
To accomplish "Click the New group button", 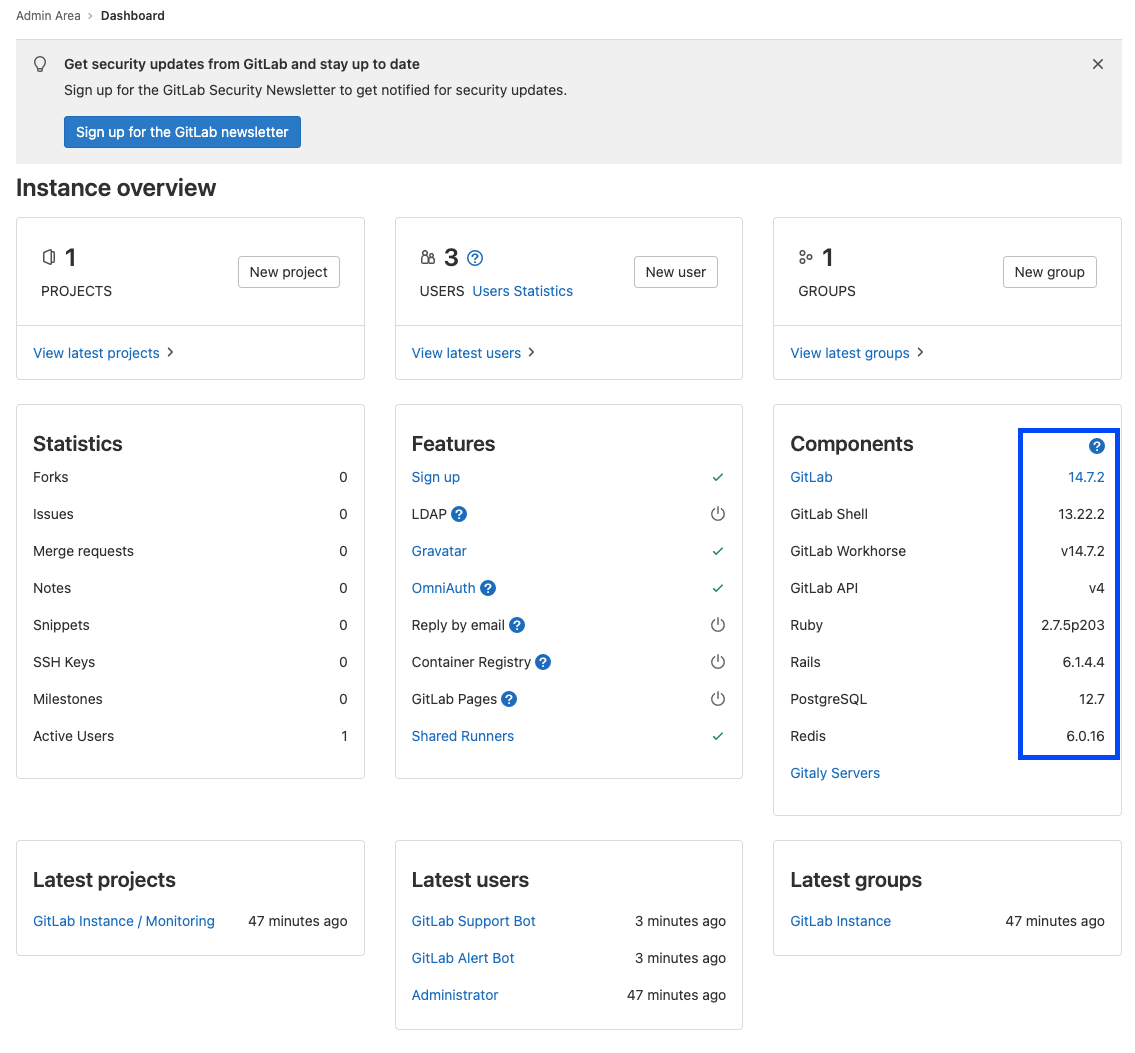I will pos(1049,272).
